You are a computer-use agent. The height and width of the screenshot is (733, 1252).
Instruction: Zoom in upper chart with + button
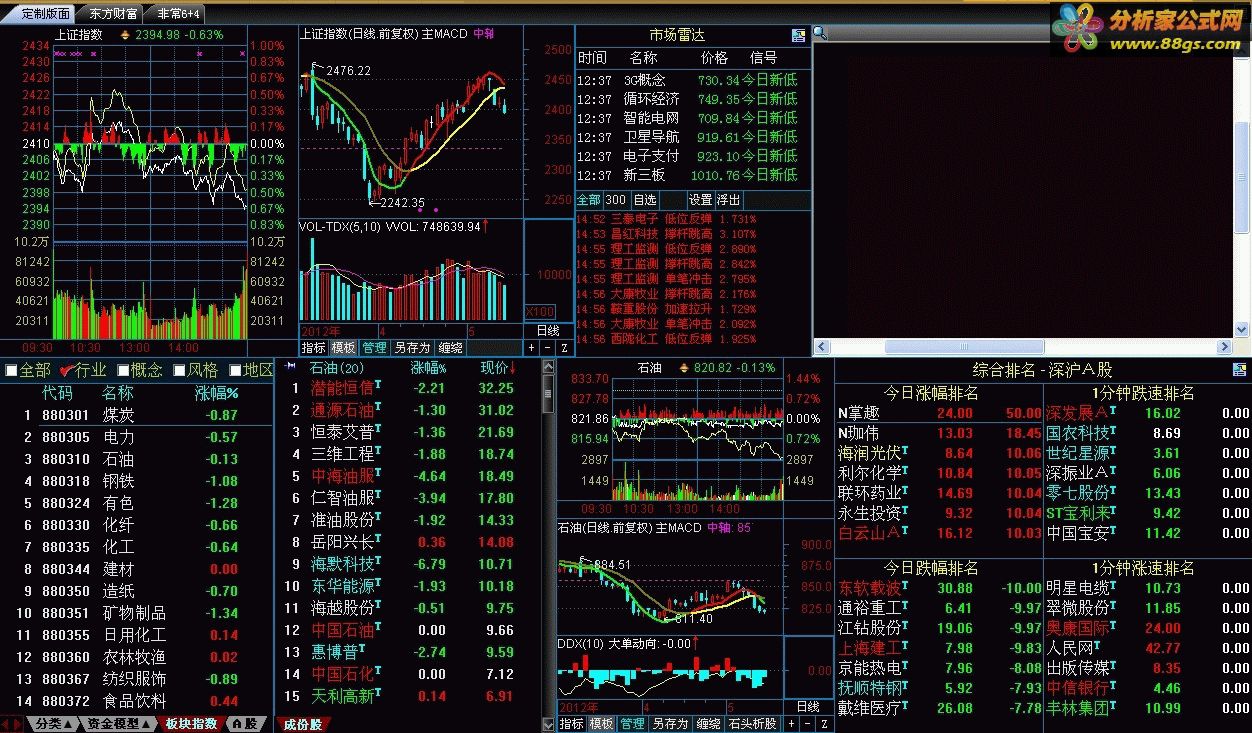529,348
